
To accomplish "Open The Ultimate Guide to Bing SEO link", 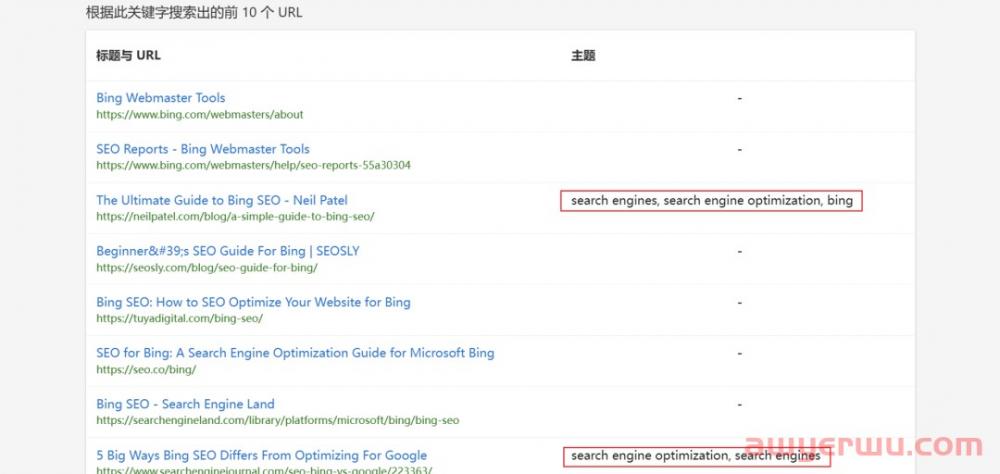I will click(x=222, y=200).
